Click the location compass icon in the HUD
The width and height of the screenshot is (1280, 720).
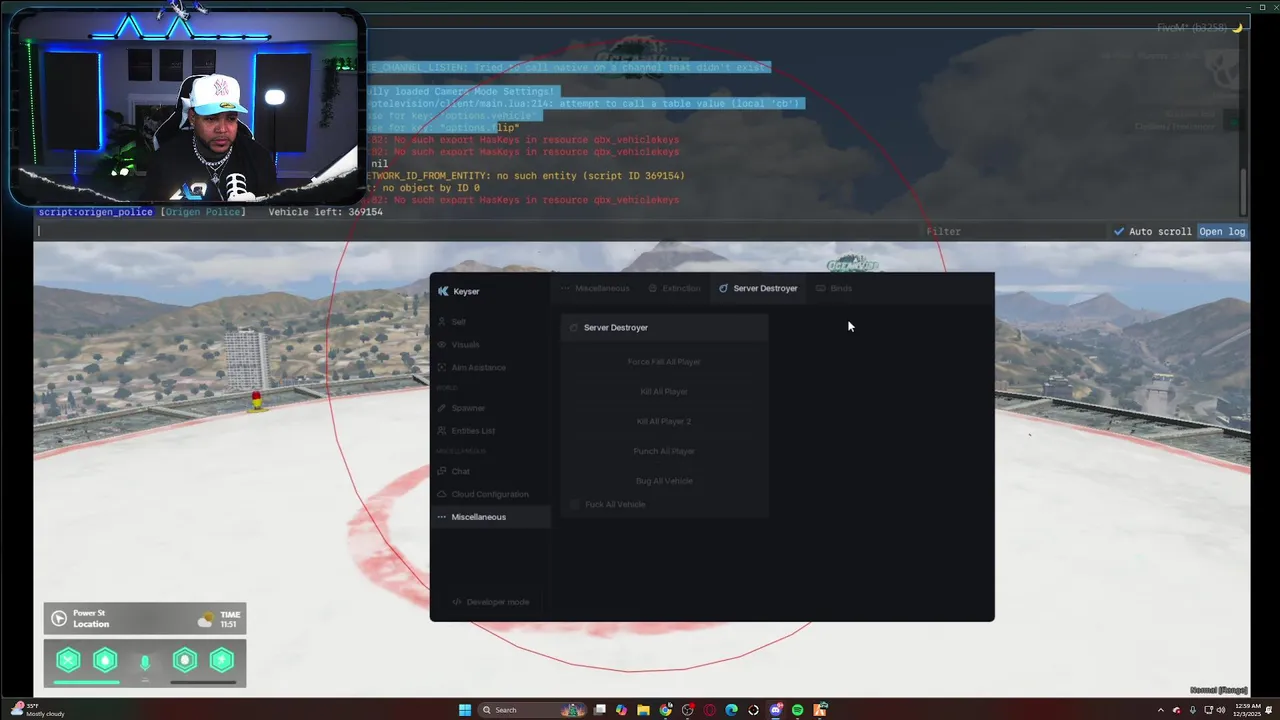(x=59, y=619)
